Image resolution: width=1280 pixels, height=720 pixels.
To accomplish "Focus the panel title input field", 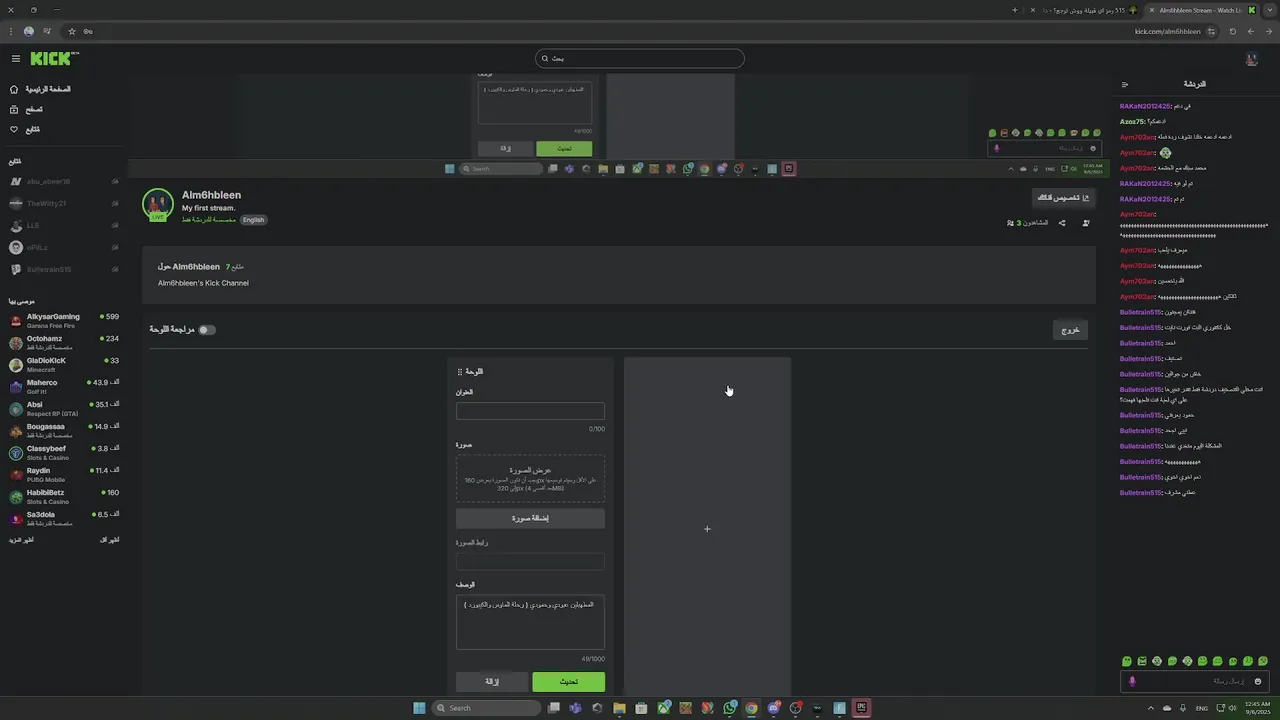I will tap(530, 411).
